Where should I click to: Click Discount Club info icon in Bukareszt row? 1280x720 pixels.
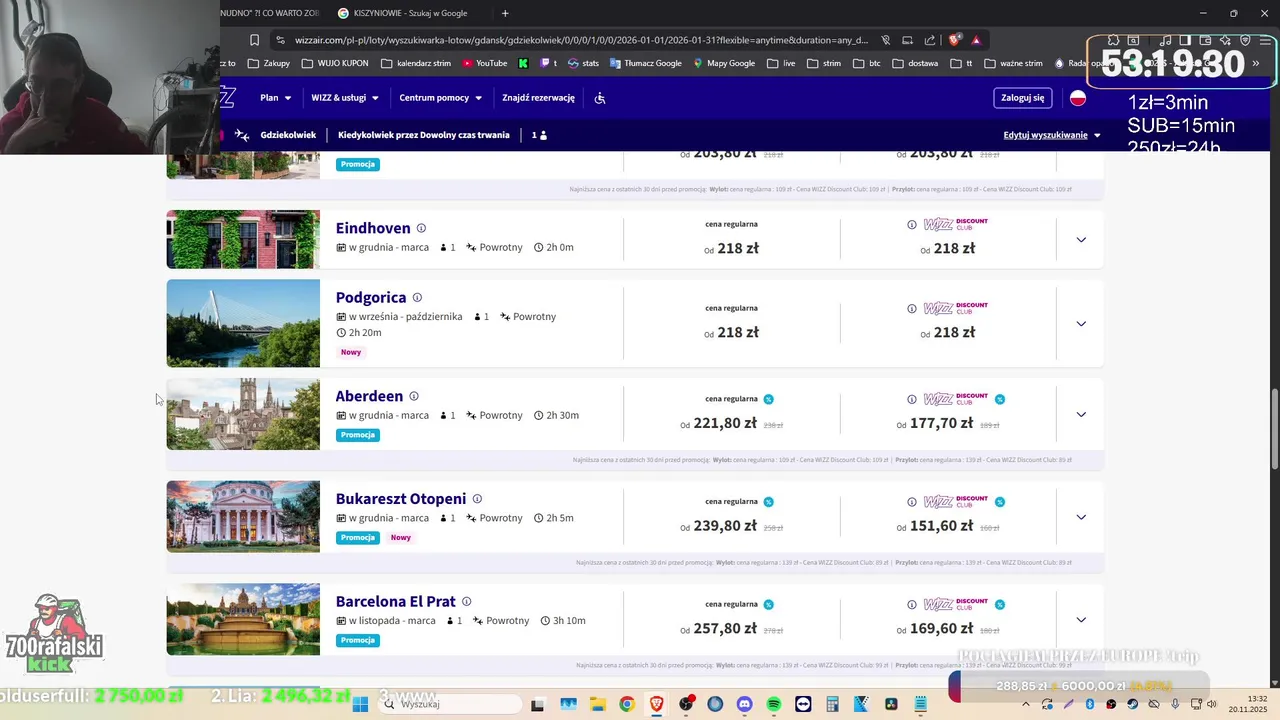(x=911, y=503)
